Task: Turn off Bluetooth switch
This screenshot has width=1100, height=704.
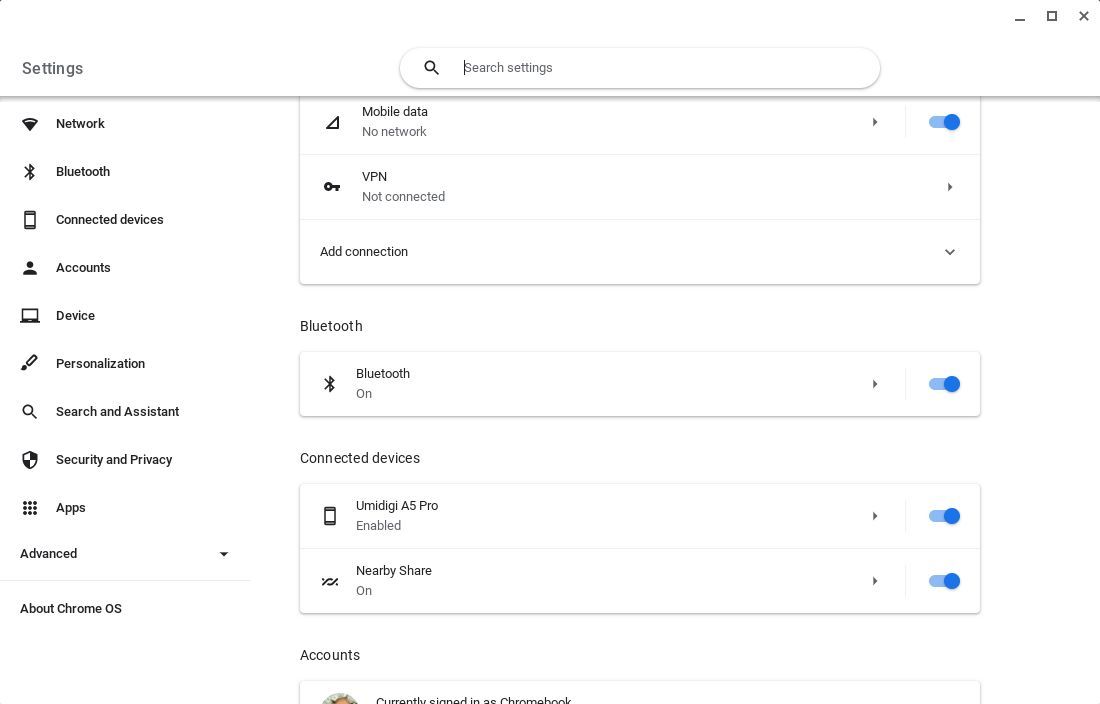Action: [x=943, y=384]
